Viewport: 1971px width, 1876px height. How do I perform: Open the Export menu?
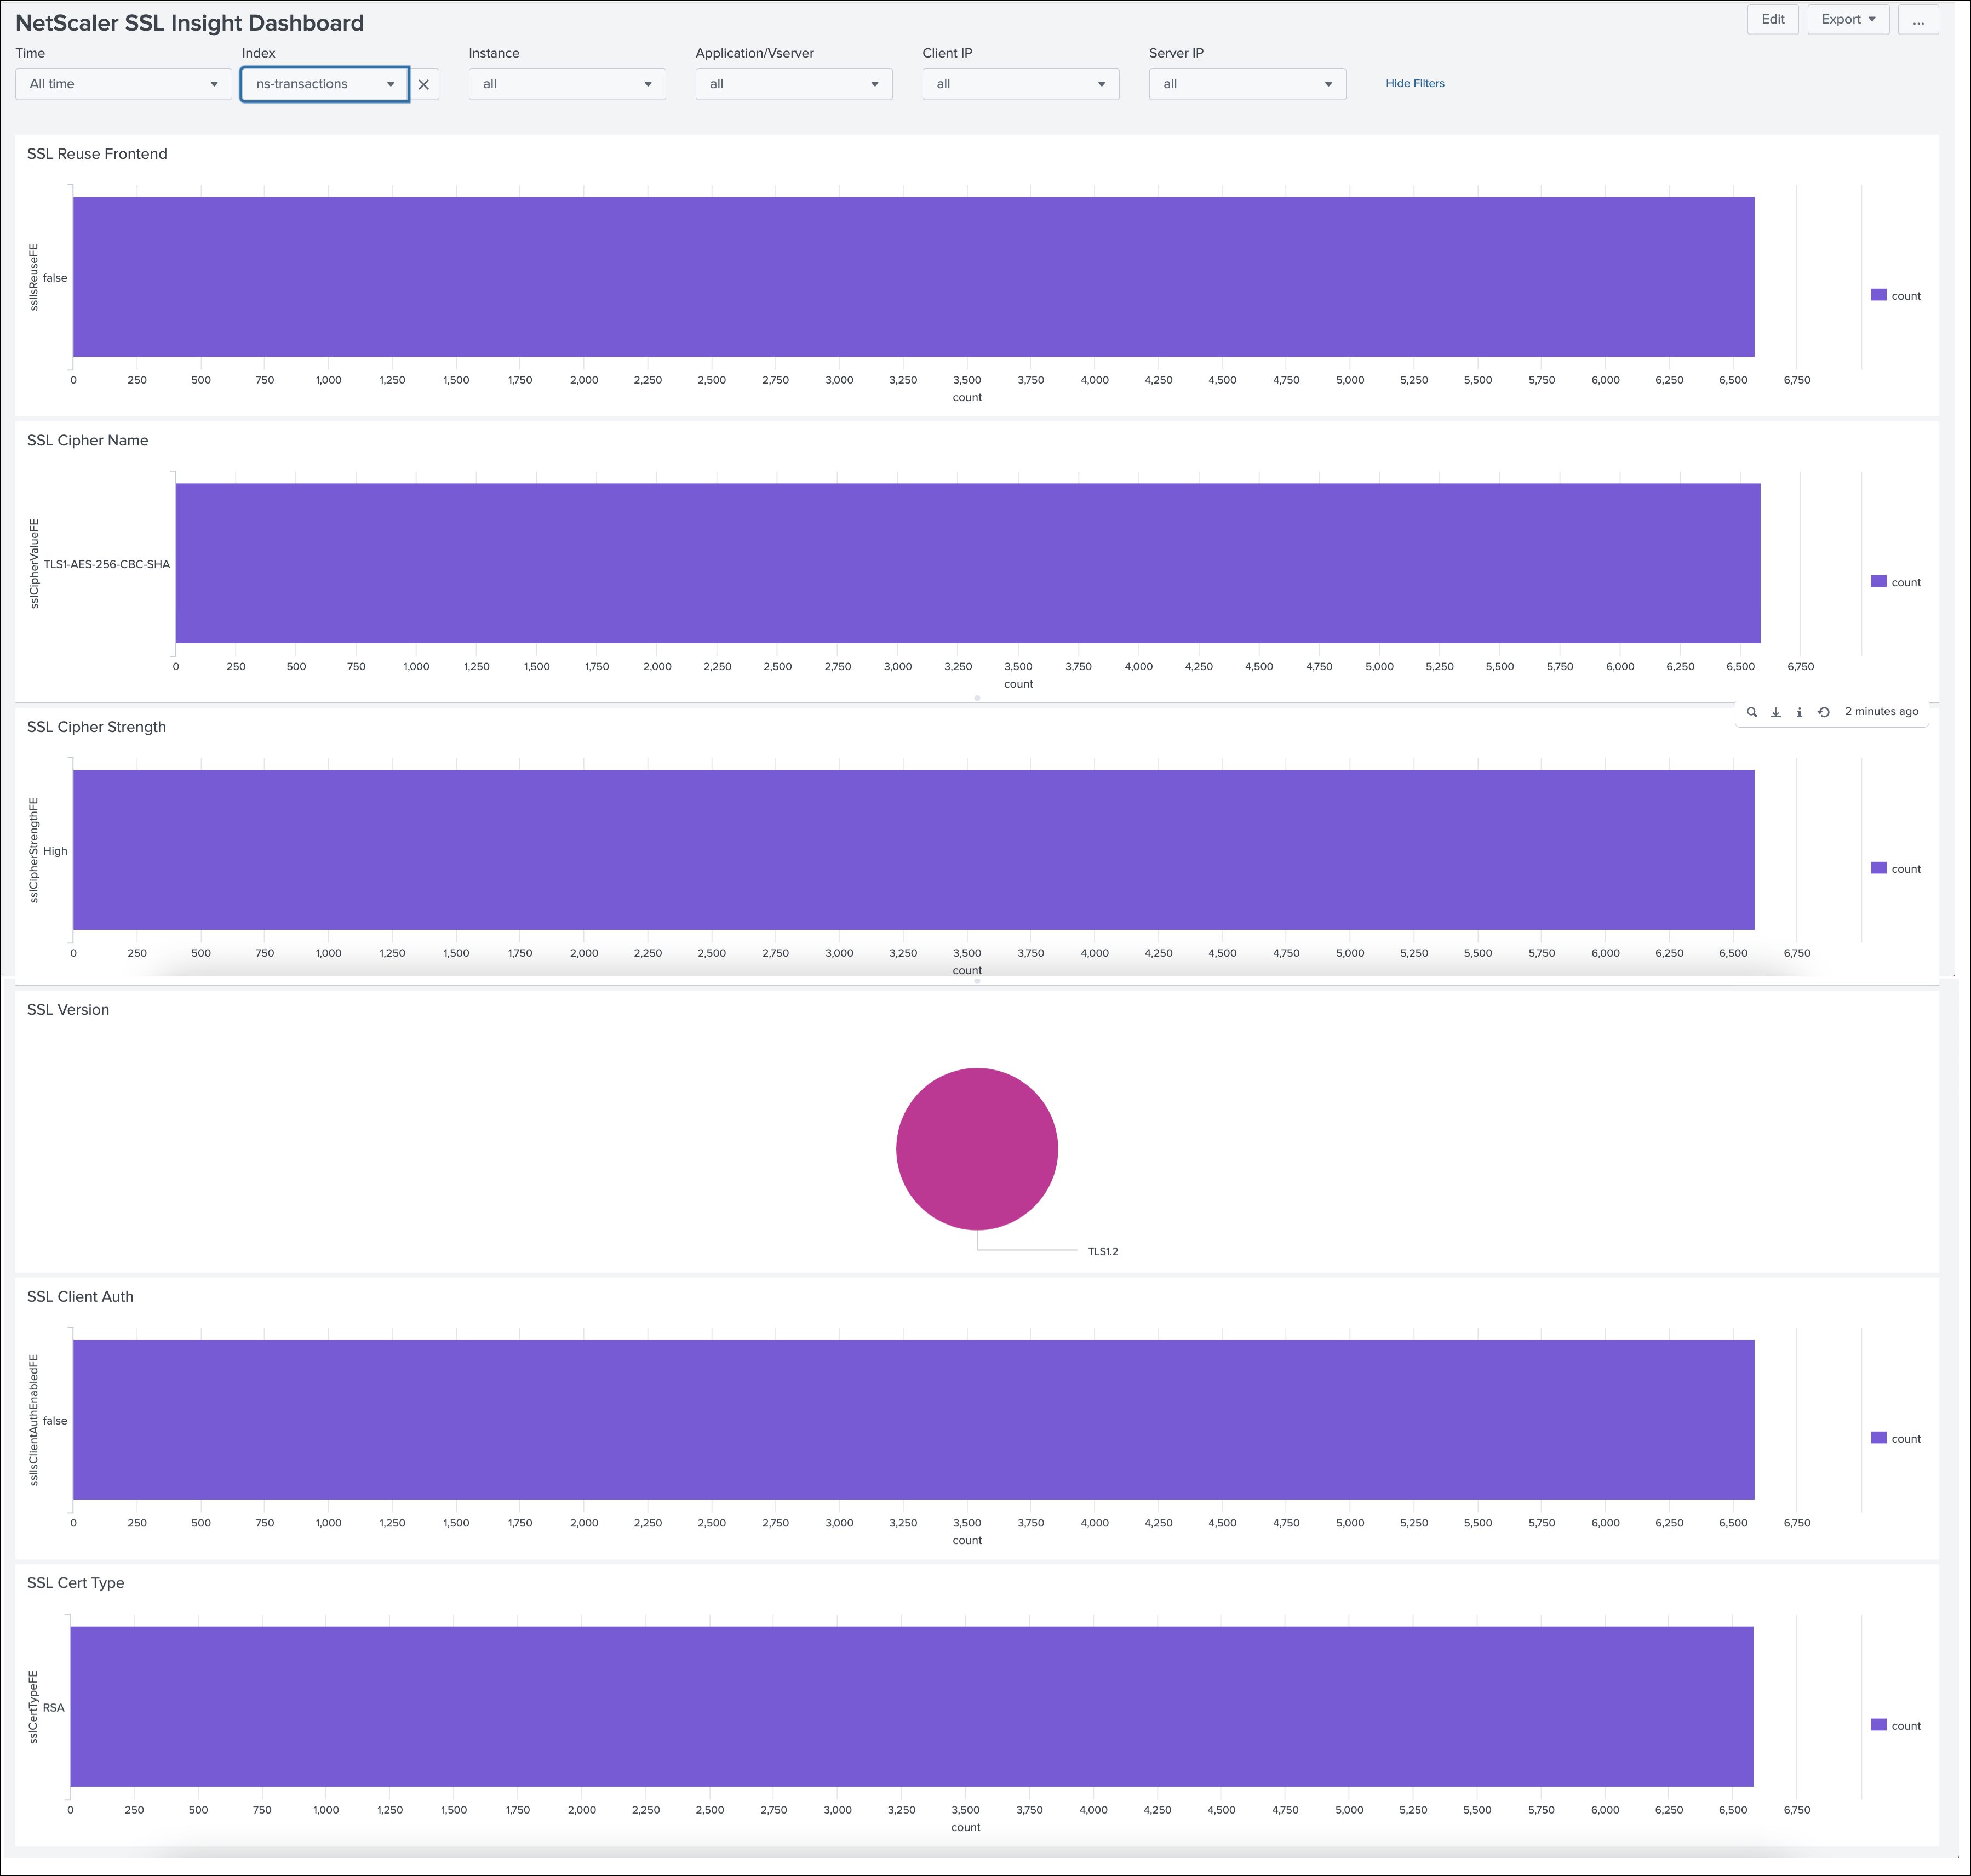point(1848,19)
